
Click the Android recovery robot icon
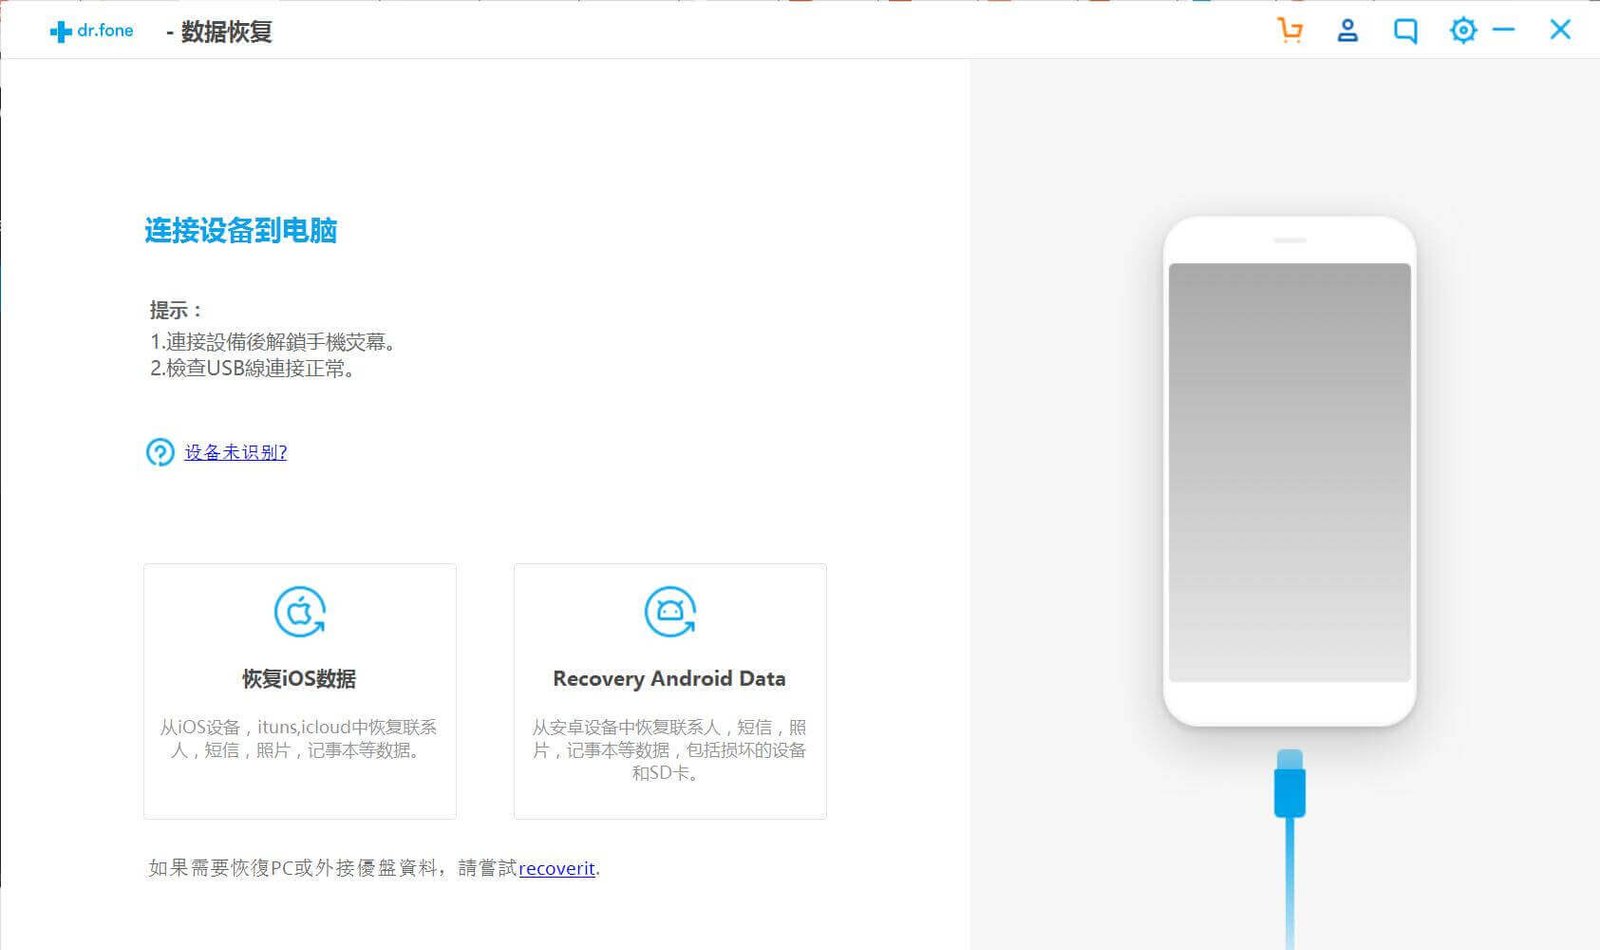pyautogui.click(x=670, y=611)
